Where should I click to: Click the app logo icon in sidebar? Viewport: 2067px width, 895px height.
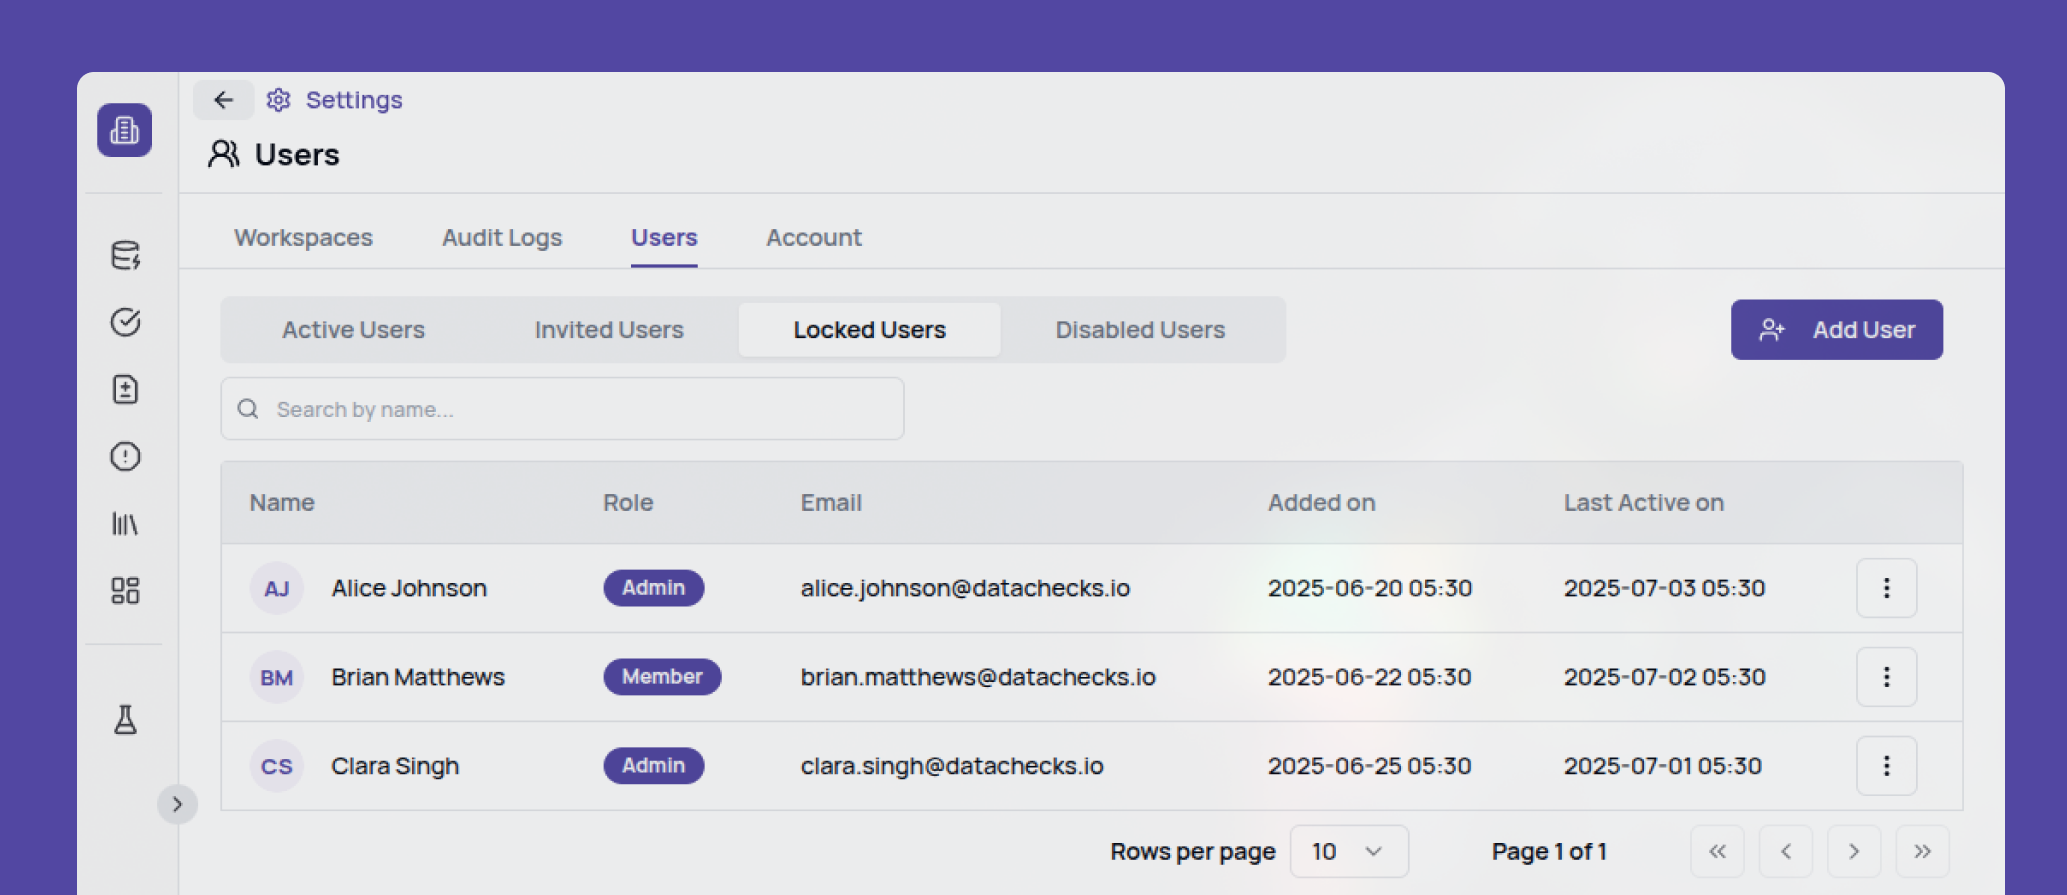[x=124, y=130]
